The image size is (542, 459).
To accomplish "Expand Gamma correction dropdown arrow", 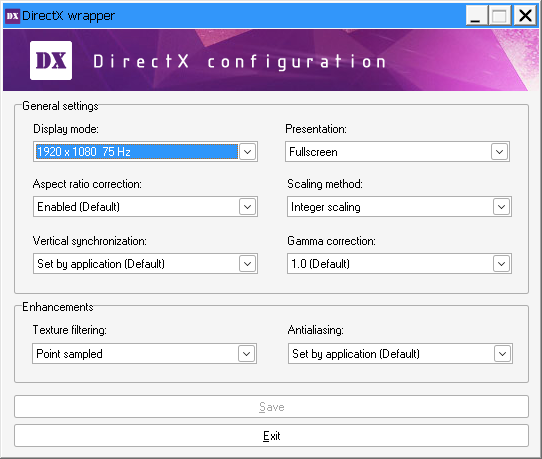I will (501, 264).
